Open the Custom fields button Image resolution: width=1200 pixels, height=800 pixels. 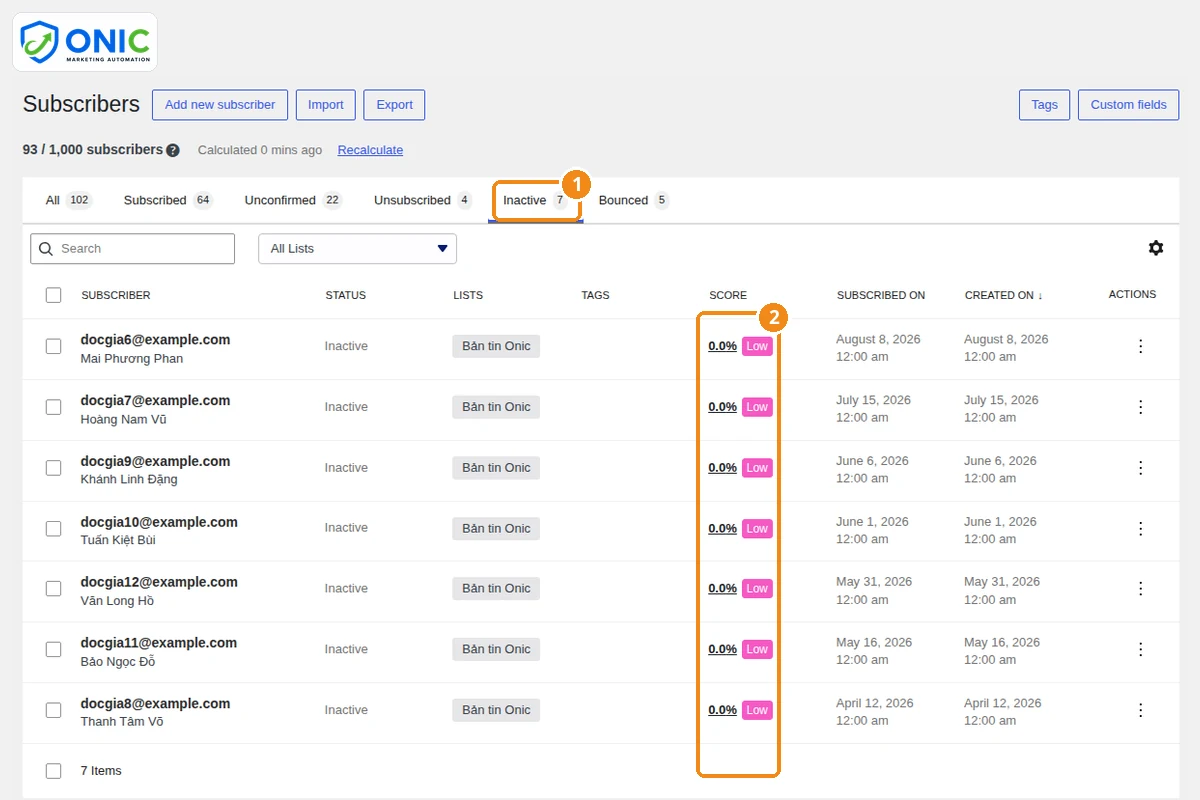tap(1129, 105)
